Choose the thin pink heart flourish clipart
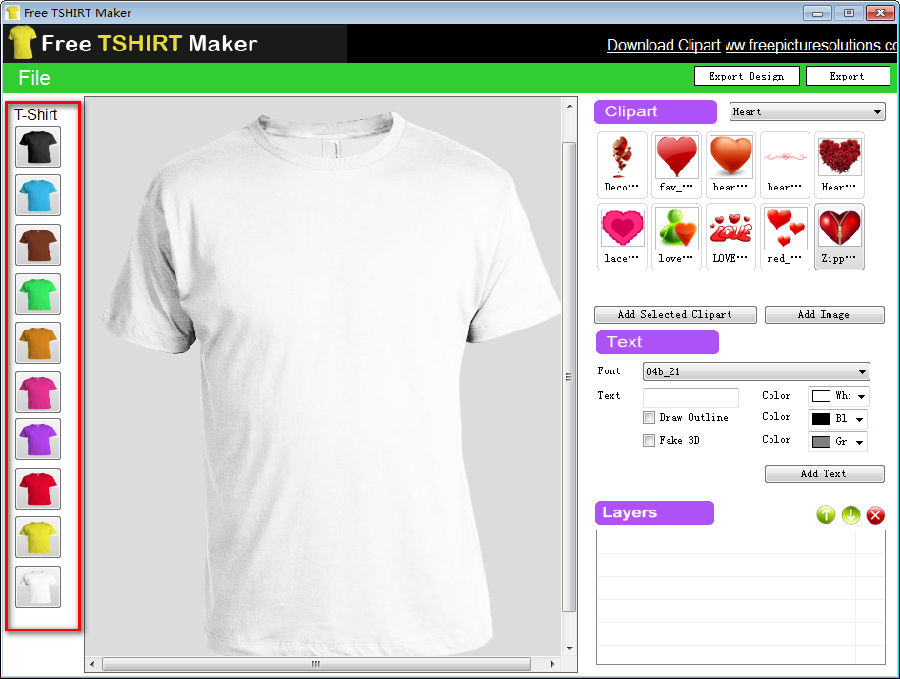Viewport: 900px width, 679px height. 785,164
